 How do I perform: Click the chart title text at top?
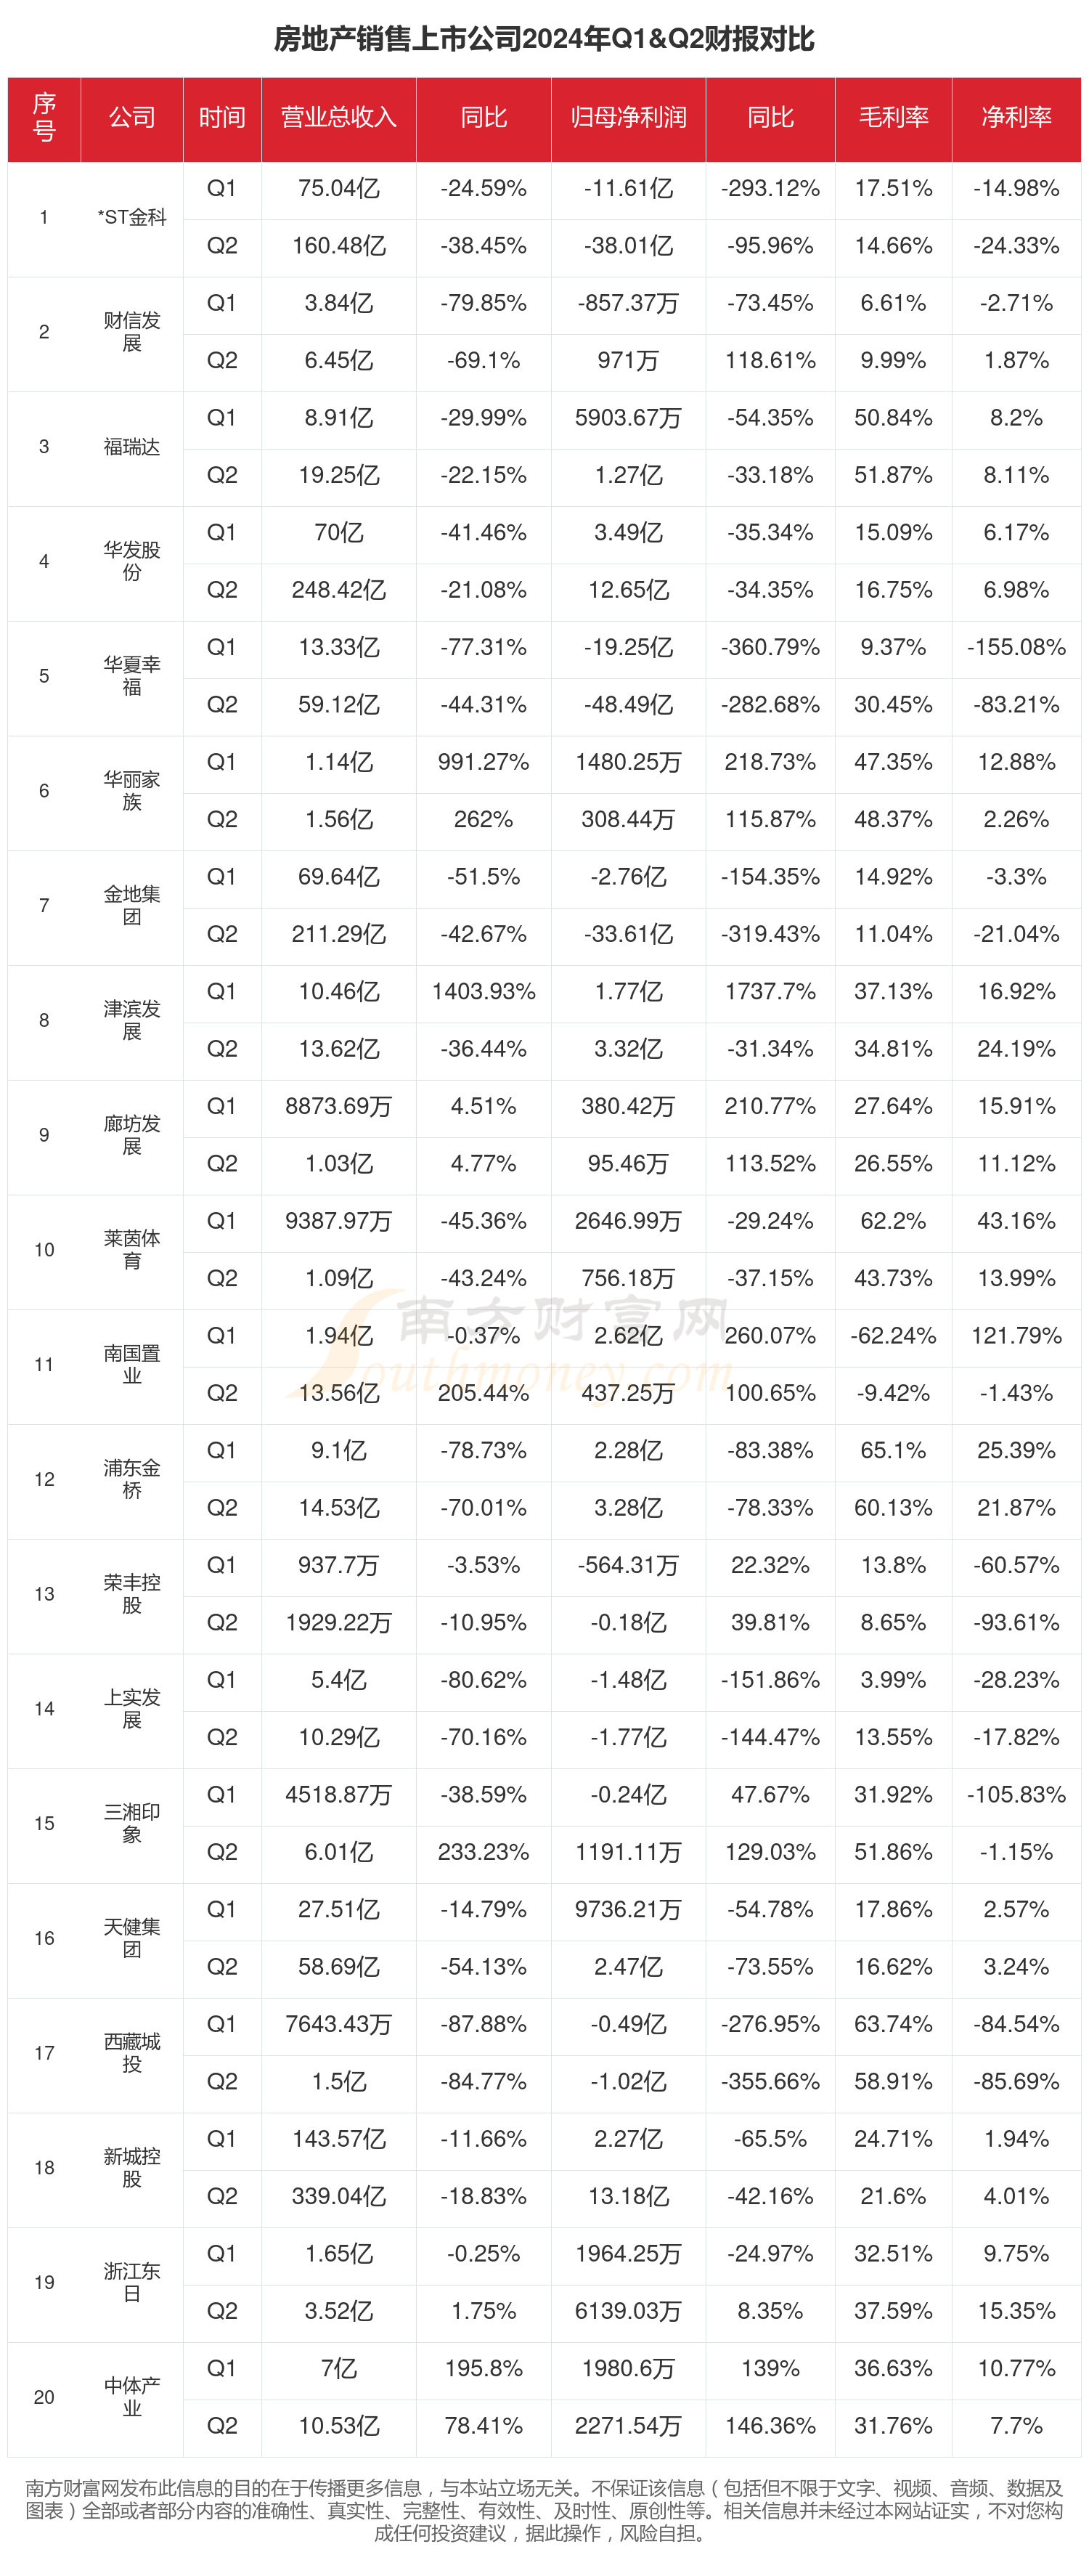coord(544,39)
